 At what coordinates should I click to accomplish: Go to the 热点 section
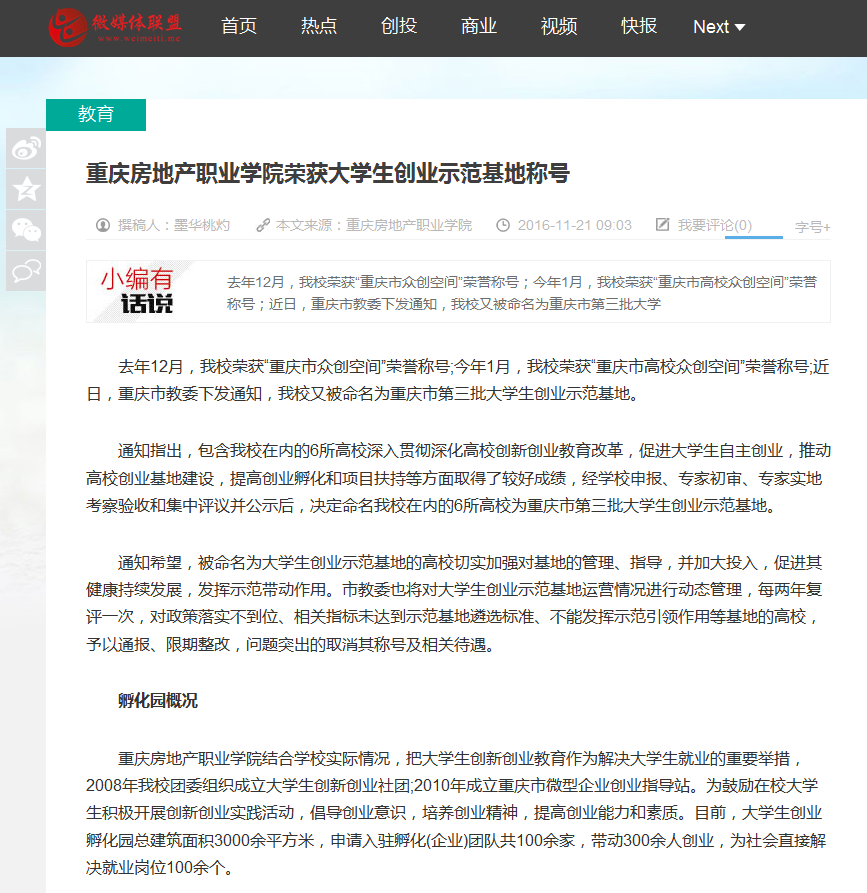[x=319, y=27]
